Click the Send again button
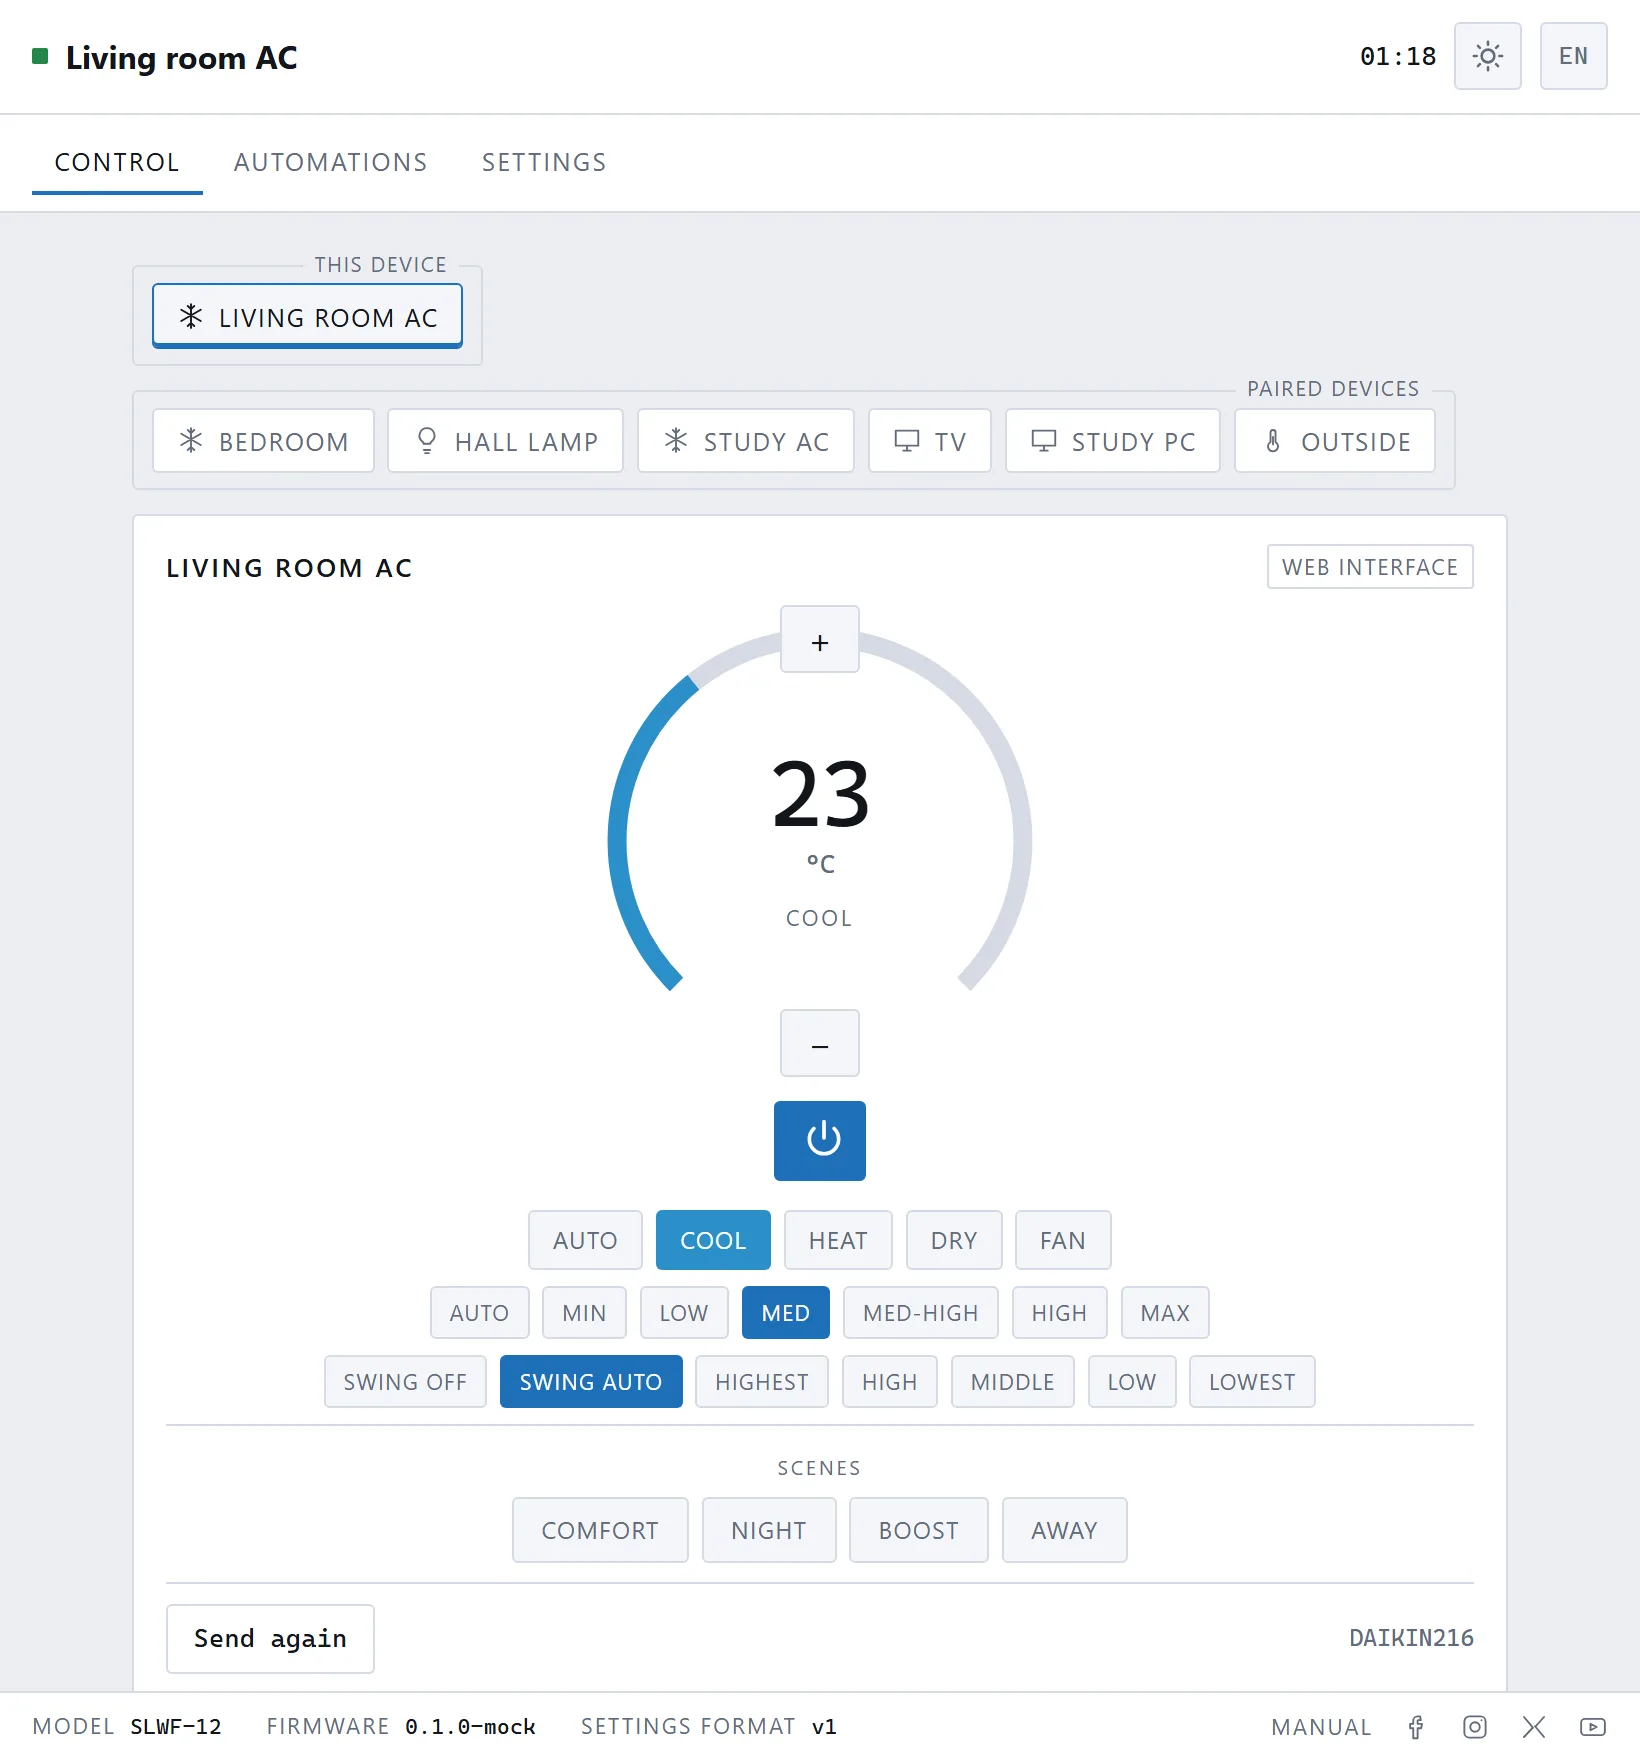The width and height of the screenshot is (1640, 1760). click(x=270, y=1638)
